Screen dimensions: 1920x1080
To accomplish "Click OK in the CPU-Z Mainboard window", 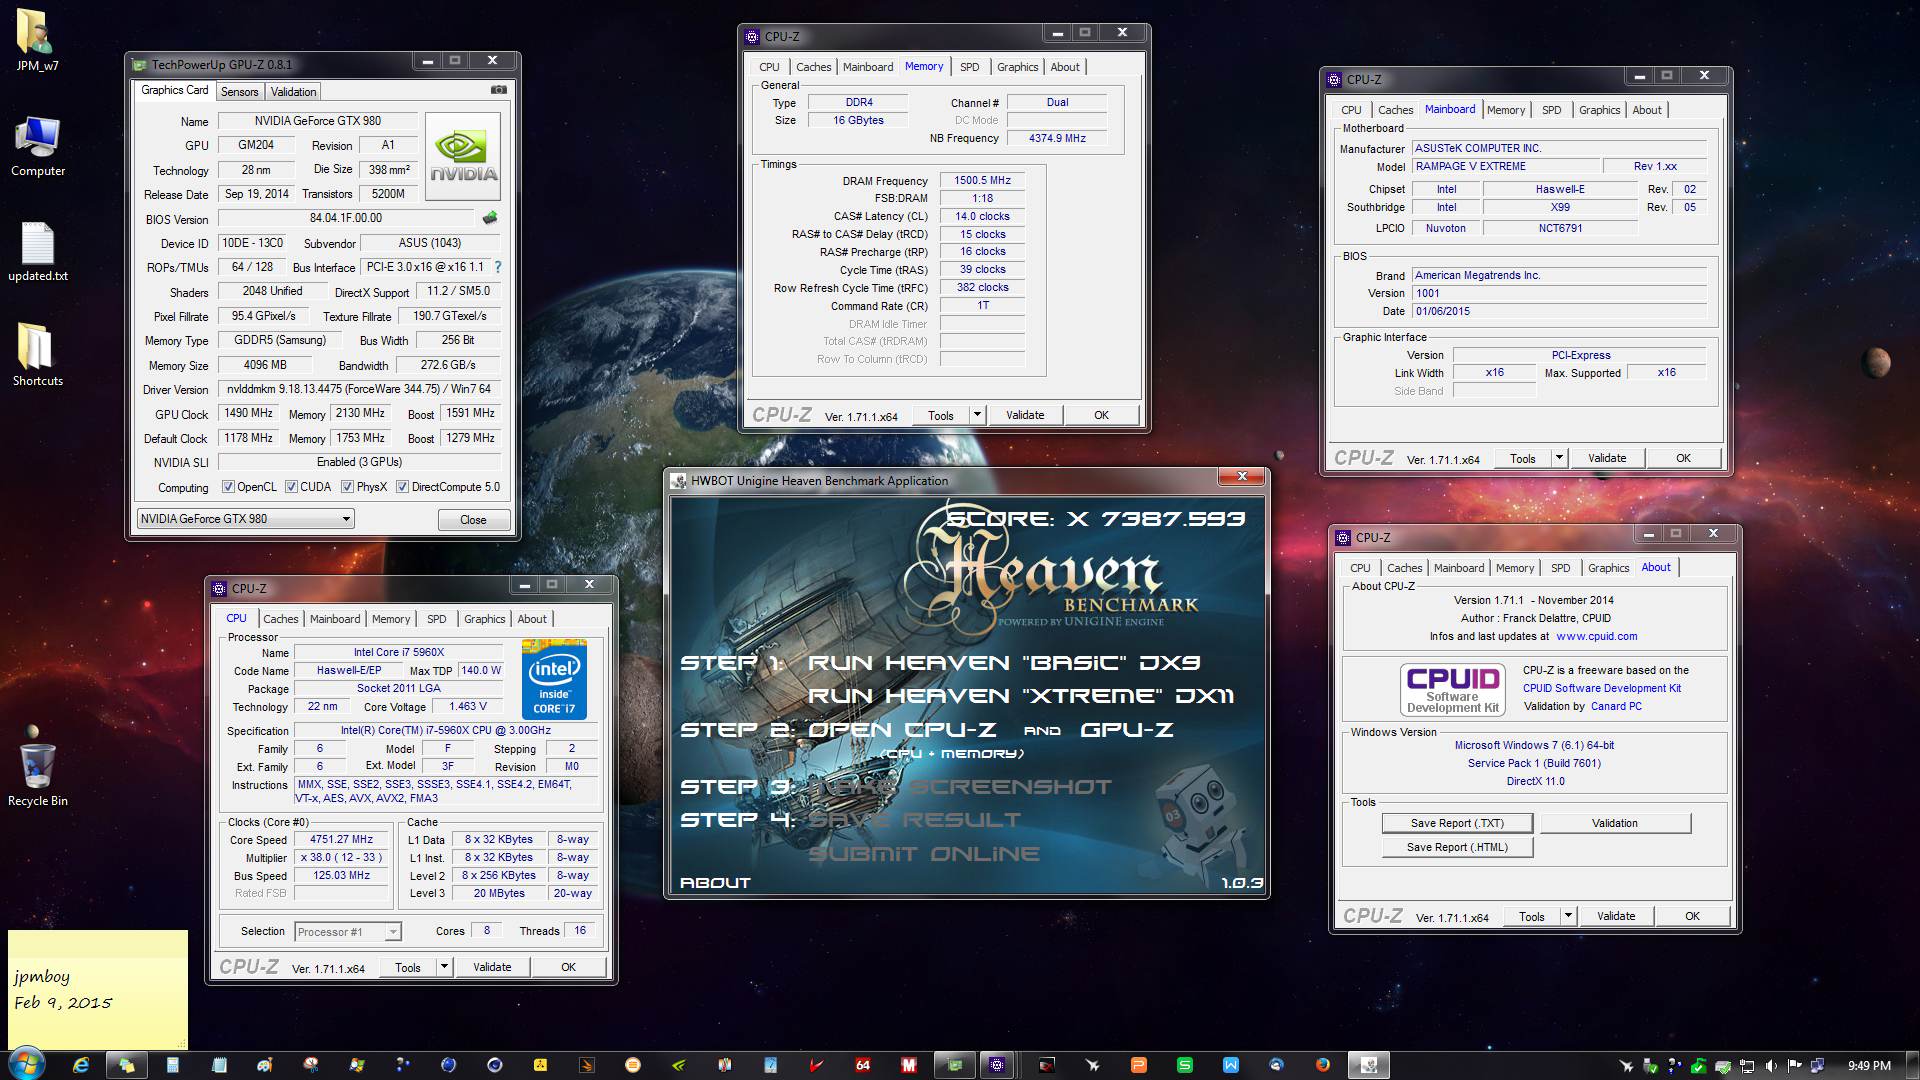I will [x=1683, y=458].
